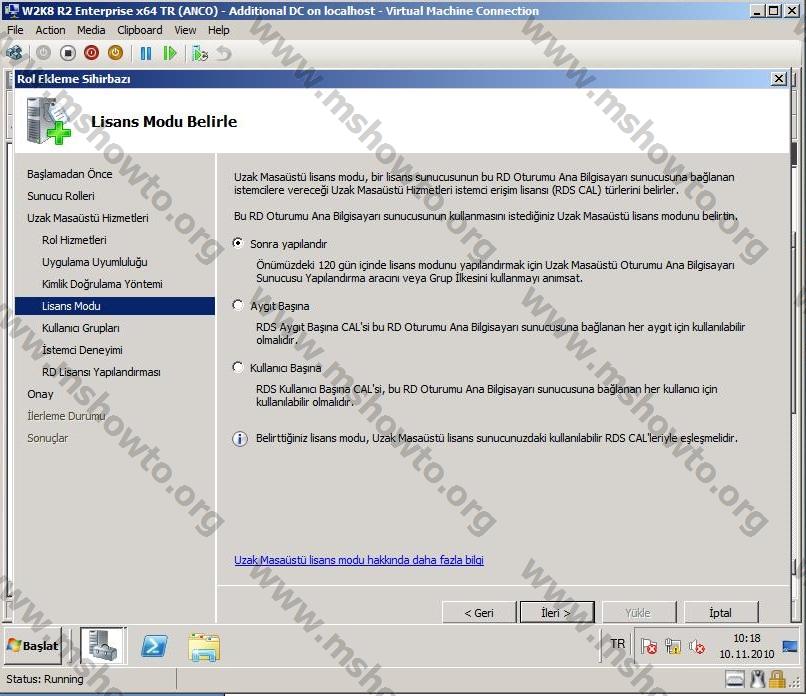Click the disabled 'Yükle' button
Image resolution: width=806 pixels, height=696 pixels.
(638, 612)
